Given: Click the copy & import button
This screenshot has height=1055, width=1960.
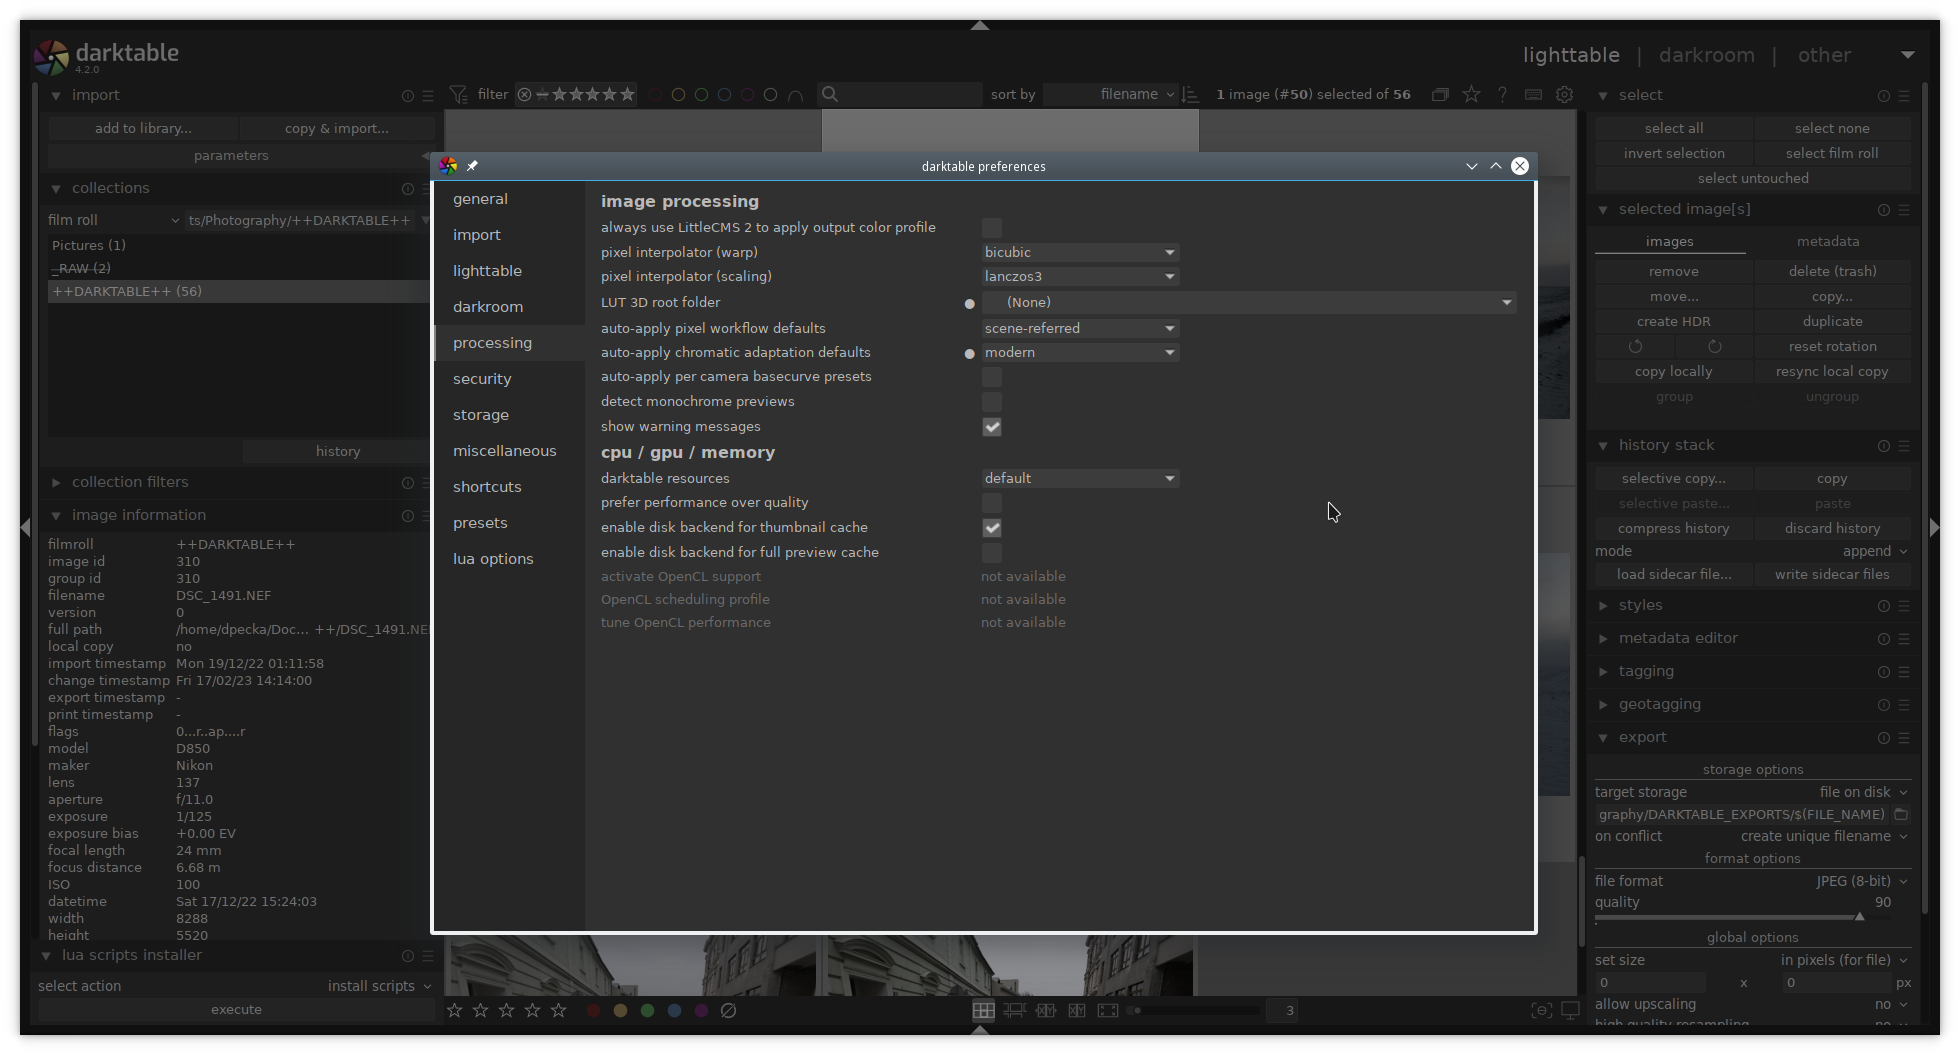Looking at the screenshot, I should [337, 128].
